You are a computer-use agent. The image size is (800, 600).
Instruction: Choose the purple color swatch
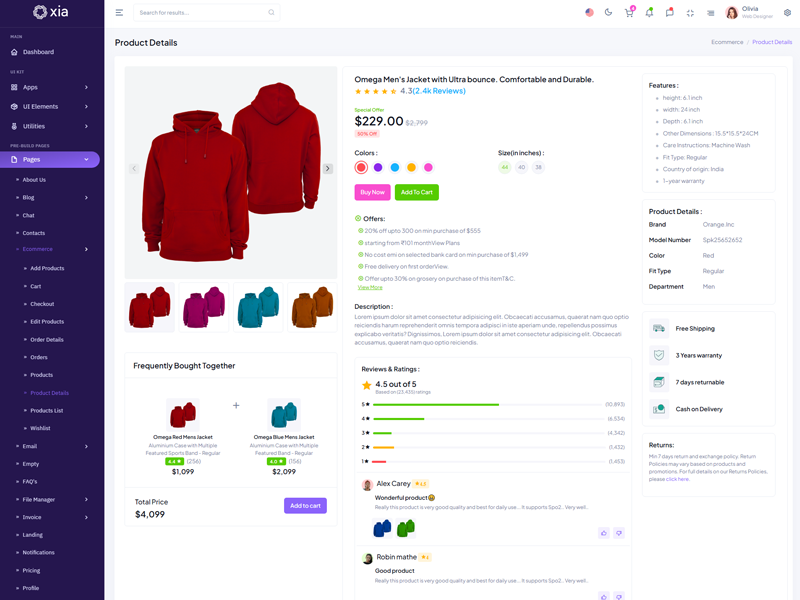pyautogui.click(x=378, y=167)
